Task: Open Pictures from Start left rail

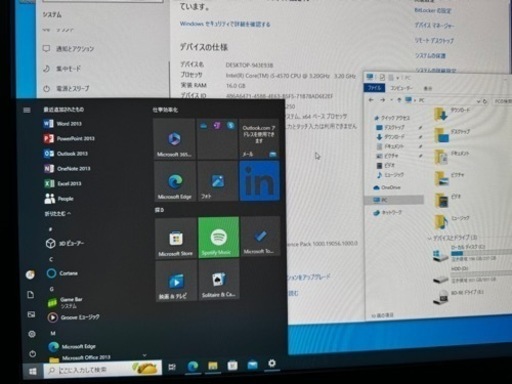Action: (31, 314)
